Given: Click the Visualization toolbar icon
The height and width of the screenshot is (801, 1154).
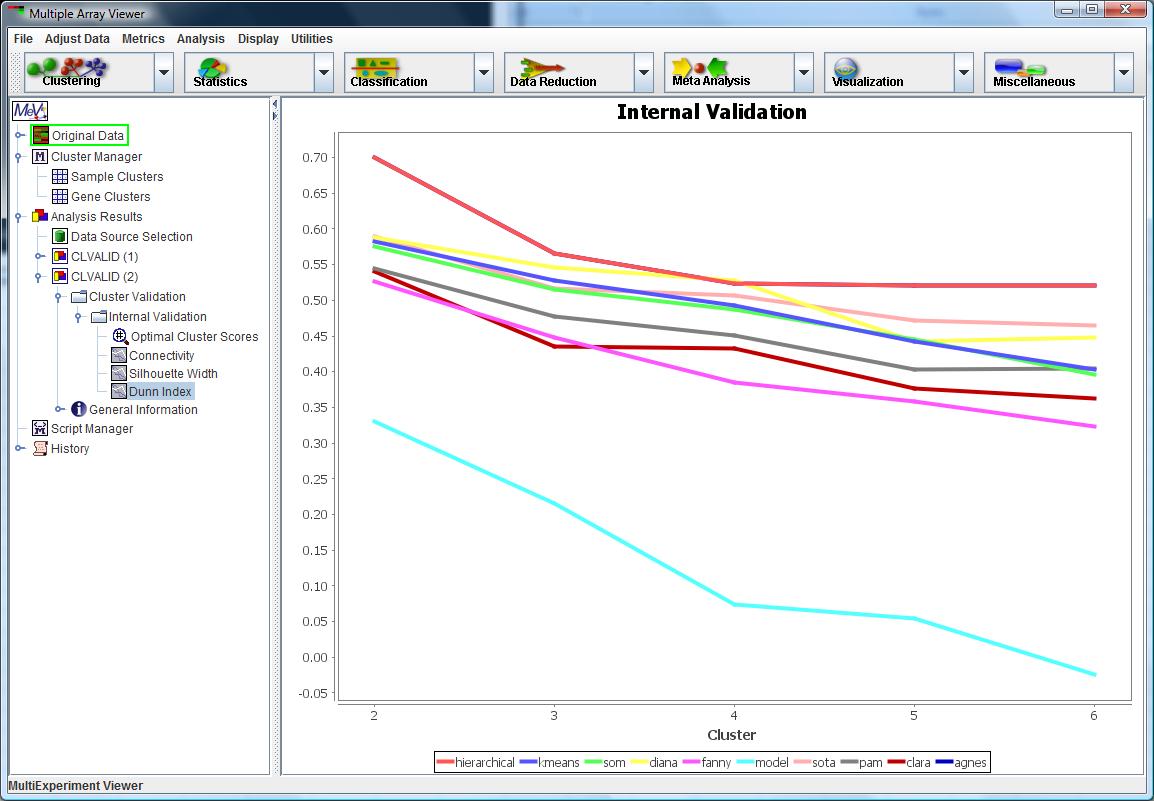Looking at the screenshot, I should pyautogui.click(x=846, y=68).
